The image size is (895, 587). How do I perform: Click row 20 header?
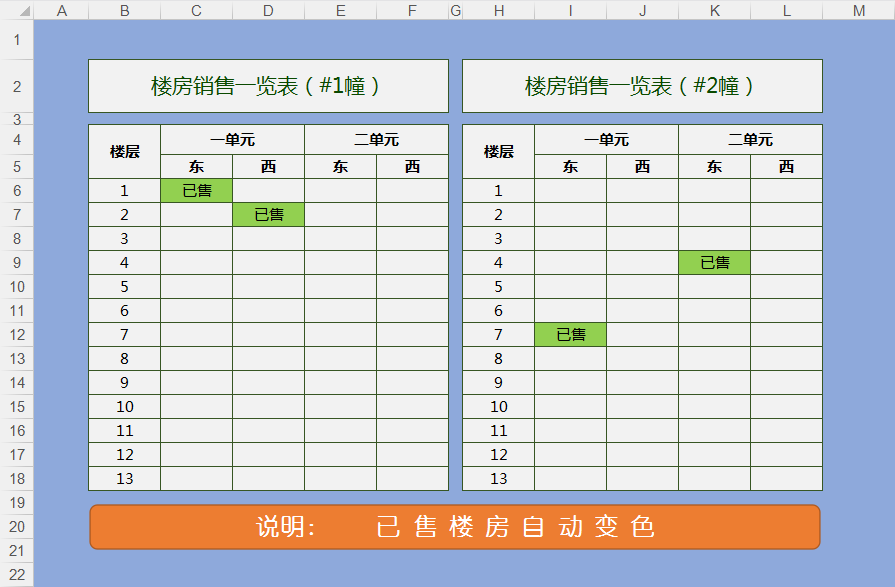pyautogui.click(x=16, y=527)
